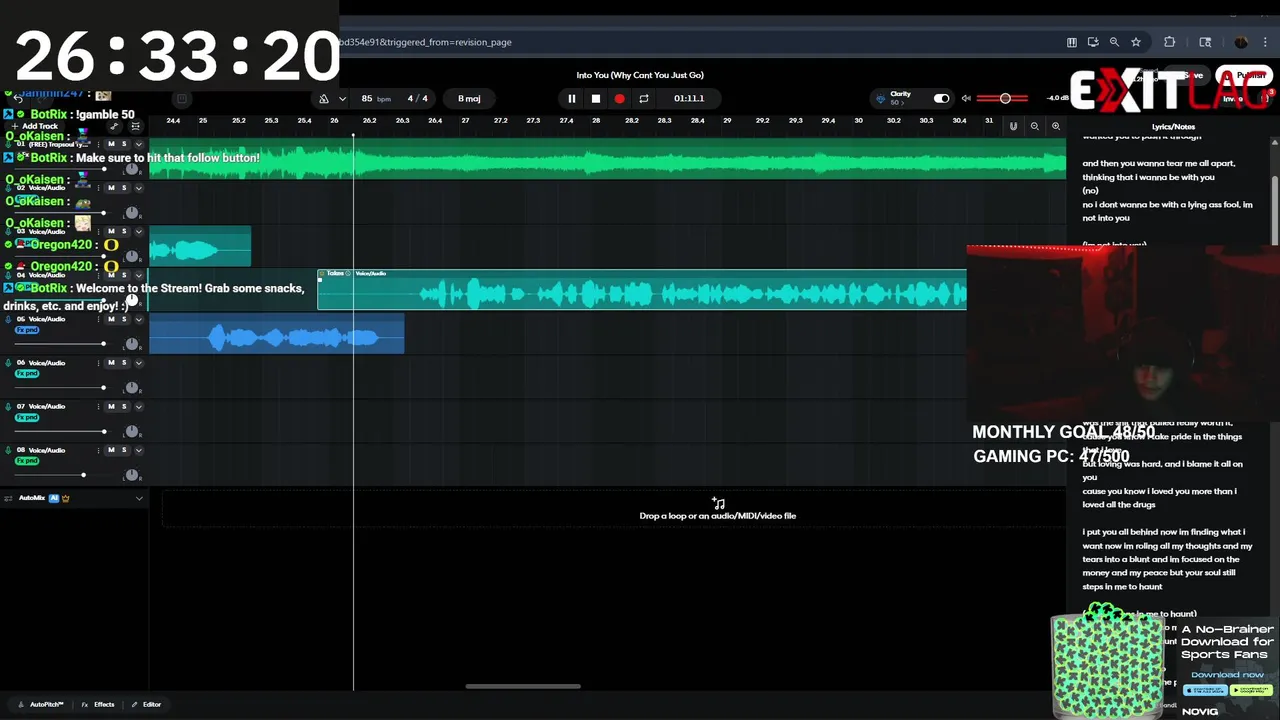Click the routing icon beside Add Track
This screenshot has height=720, width=1280.
tap(114, 126)
